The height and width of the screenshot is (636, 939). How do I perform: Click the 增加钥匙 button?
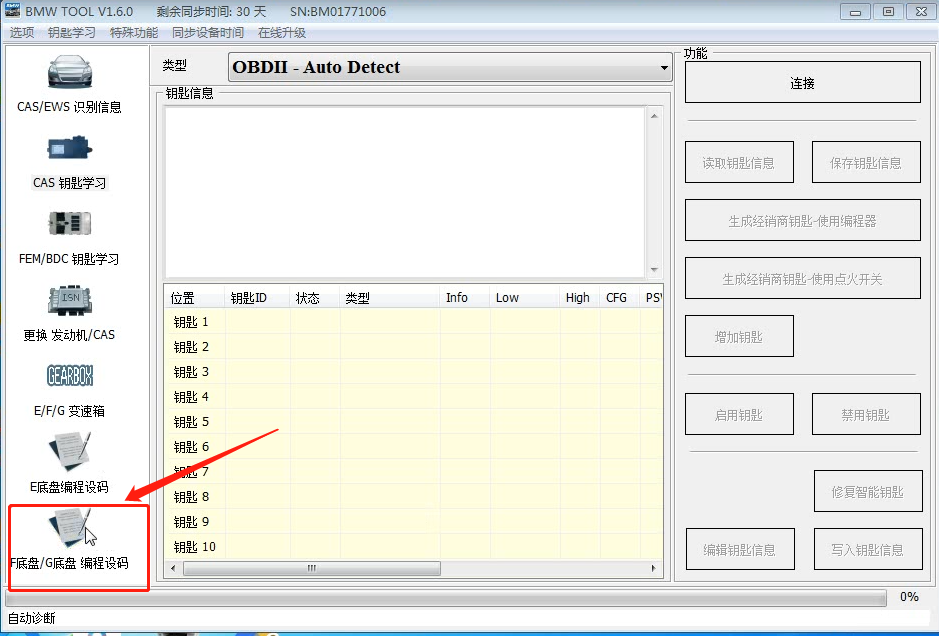(739, 337)
